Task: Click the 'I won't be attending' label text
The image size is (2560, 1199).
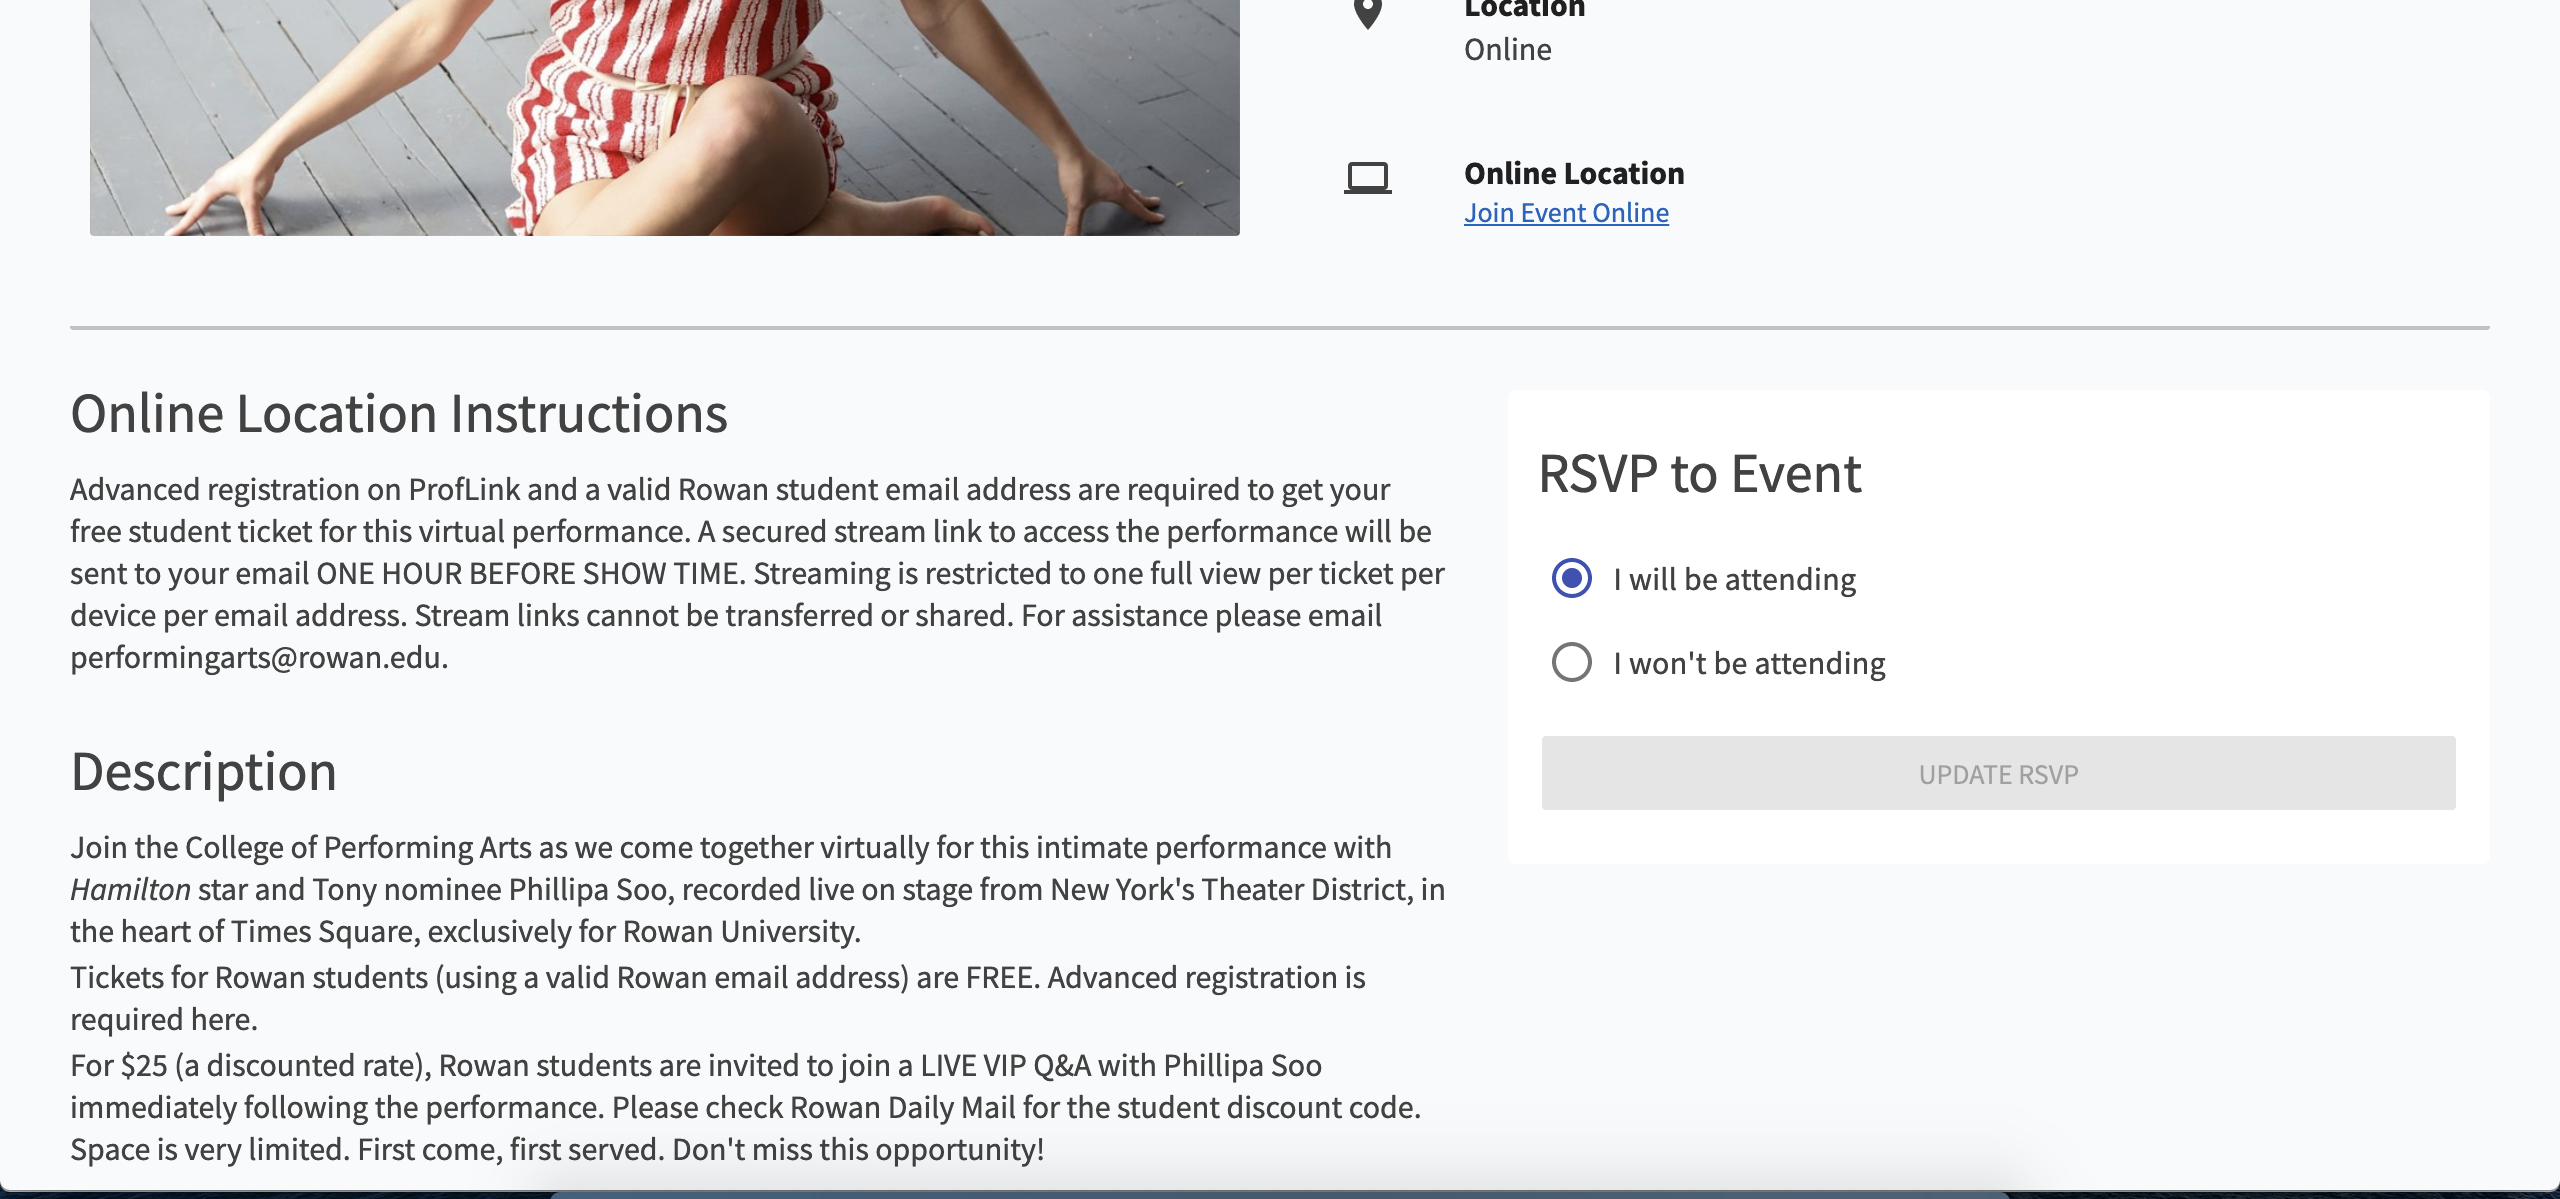Action: point(1749,663)
